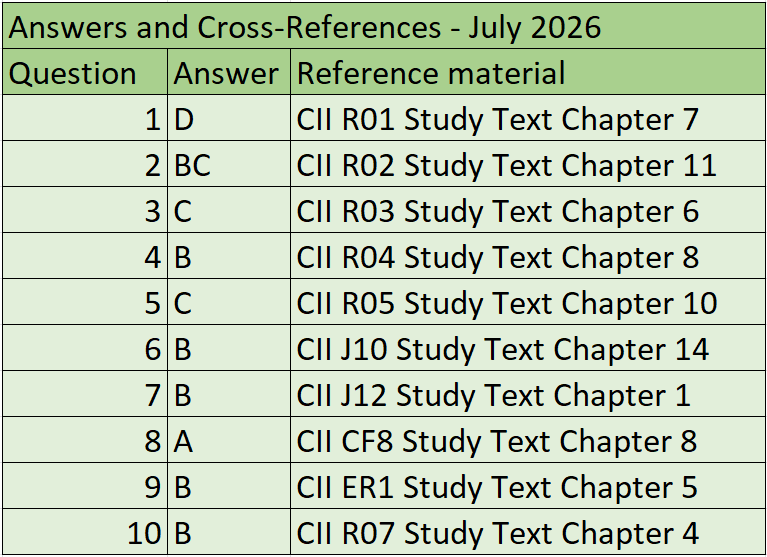
Task: Select the question number 6 cell
Action: (x=85, y=348)
